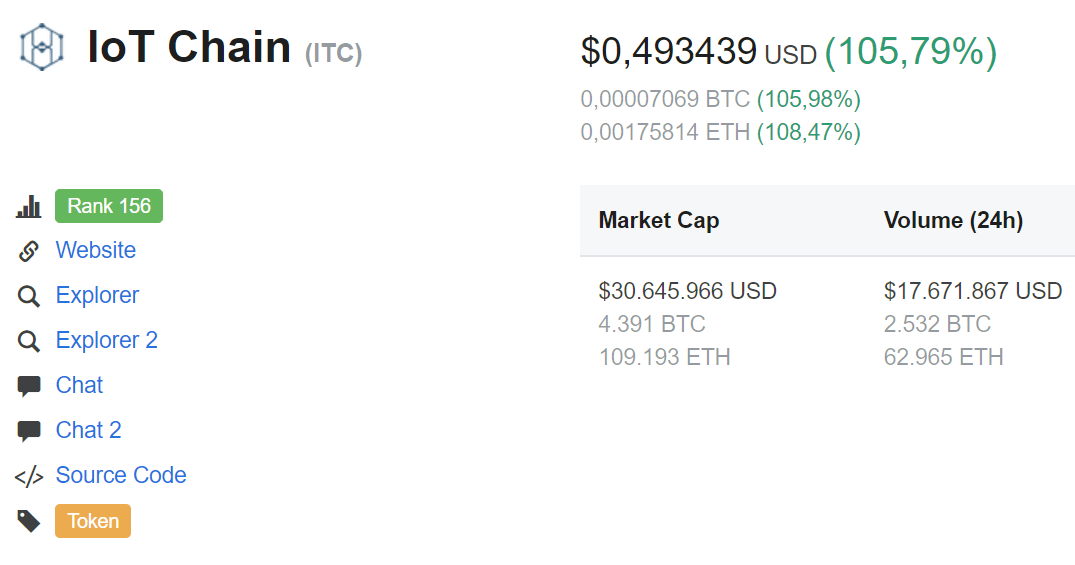
Task: Click the orange Token badge
Action: (x=93, y=521)
